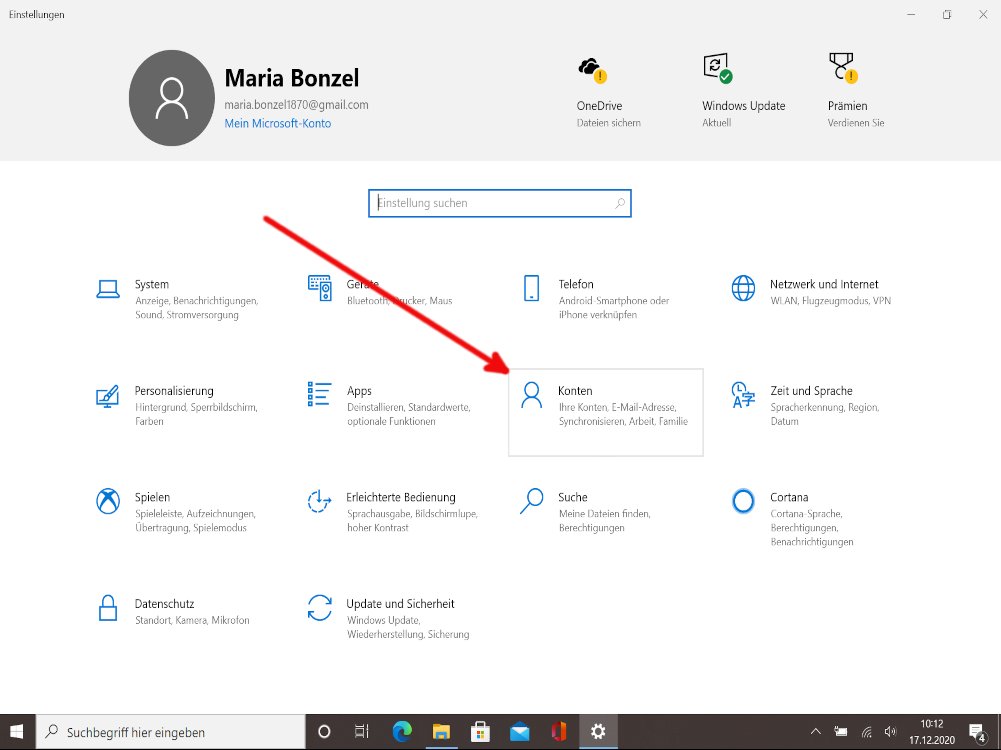This screenshot has height=750, width=1001.
Task: Open the Personalisierung settings
Action: [174, 392]
